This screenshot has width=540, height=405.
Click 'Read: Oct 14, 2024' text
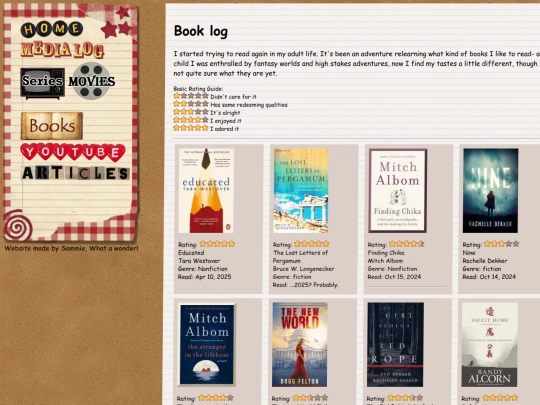click(x=489, y=277)
